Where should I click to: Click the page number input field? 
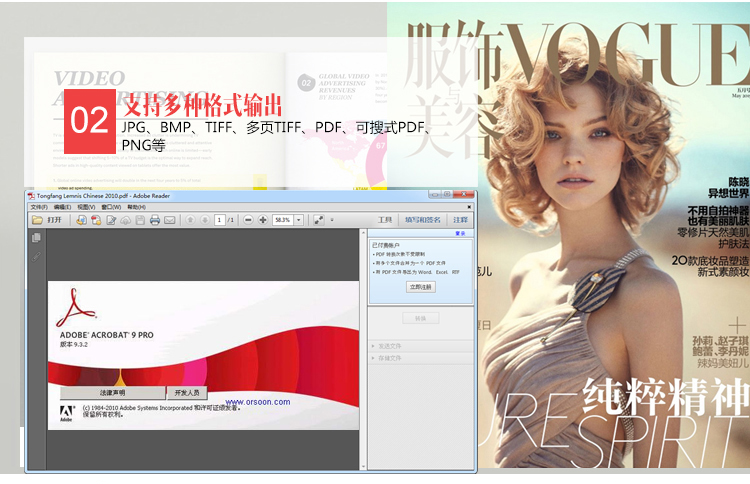pos(219,219)
